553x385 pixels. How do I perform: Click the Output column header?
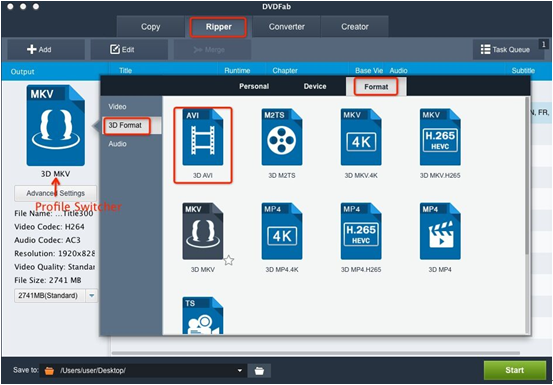pyautogui.click(x=23, y=72)
